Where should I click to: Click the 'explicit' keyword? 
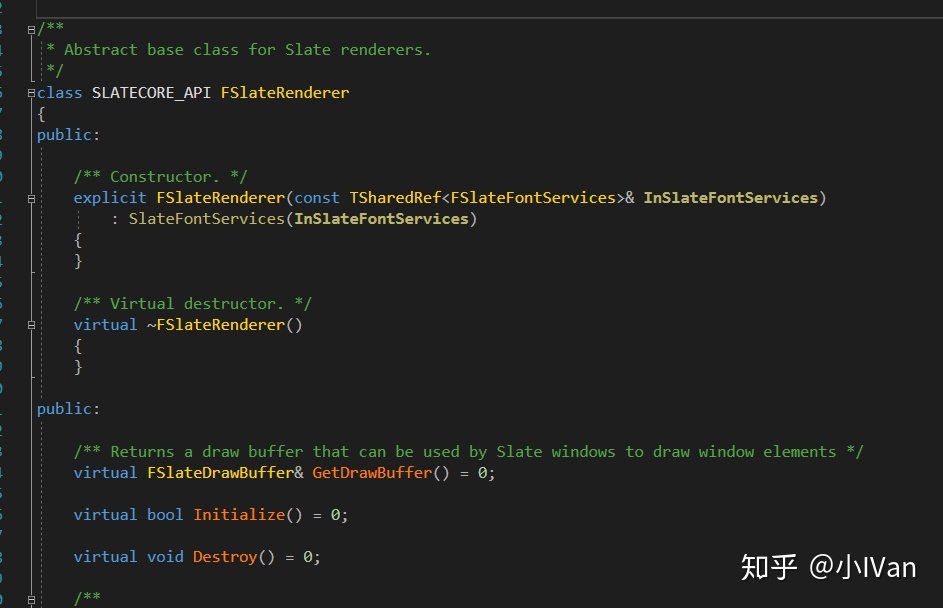click(109, 198)
